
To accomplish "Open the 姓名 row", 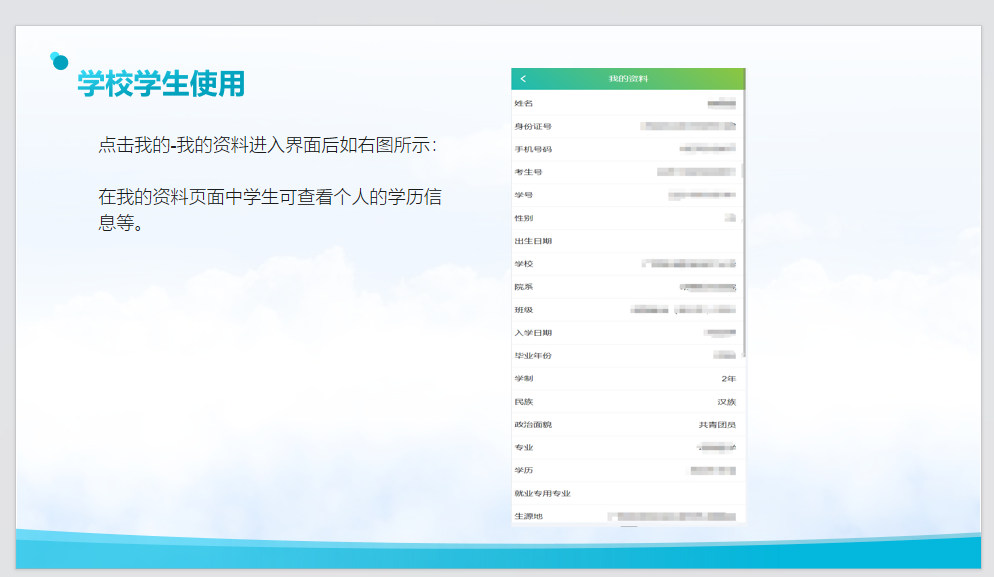I will [x=627, y=103].
